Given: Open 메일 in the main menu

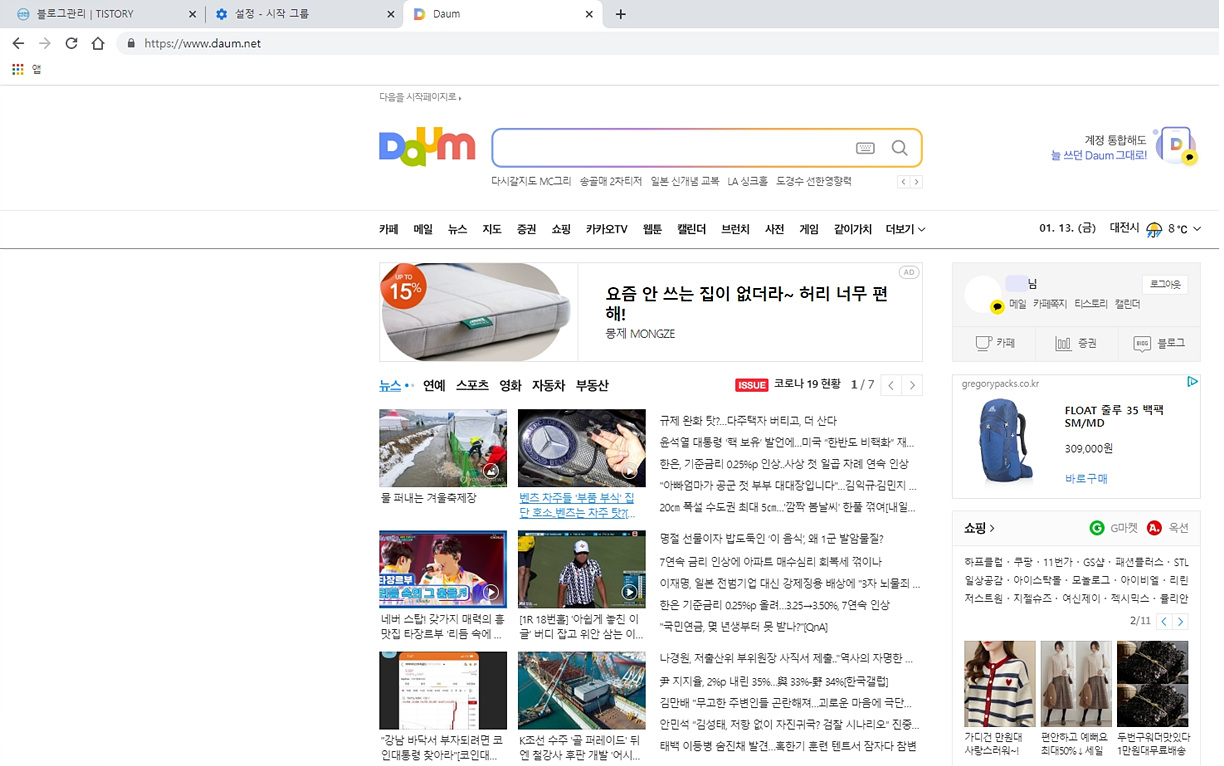Looking at the screenshot, I should (x=423, y=229).
